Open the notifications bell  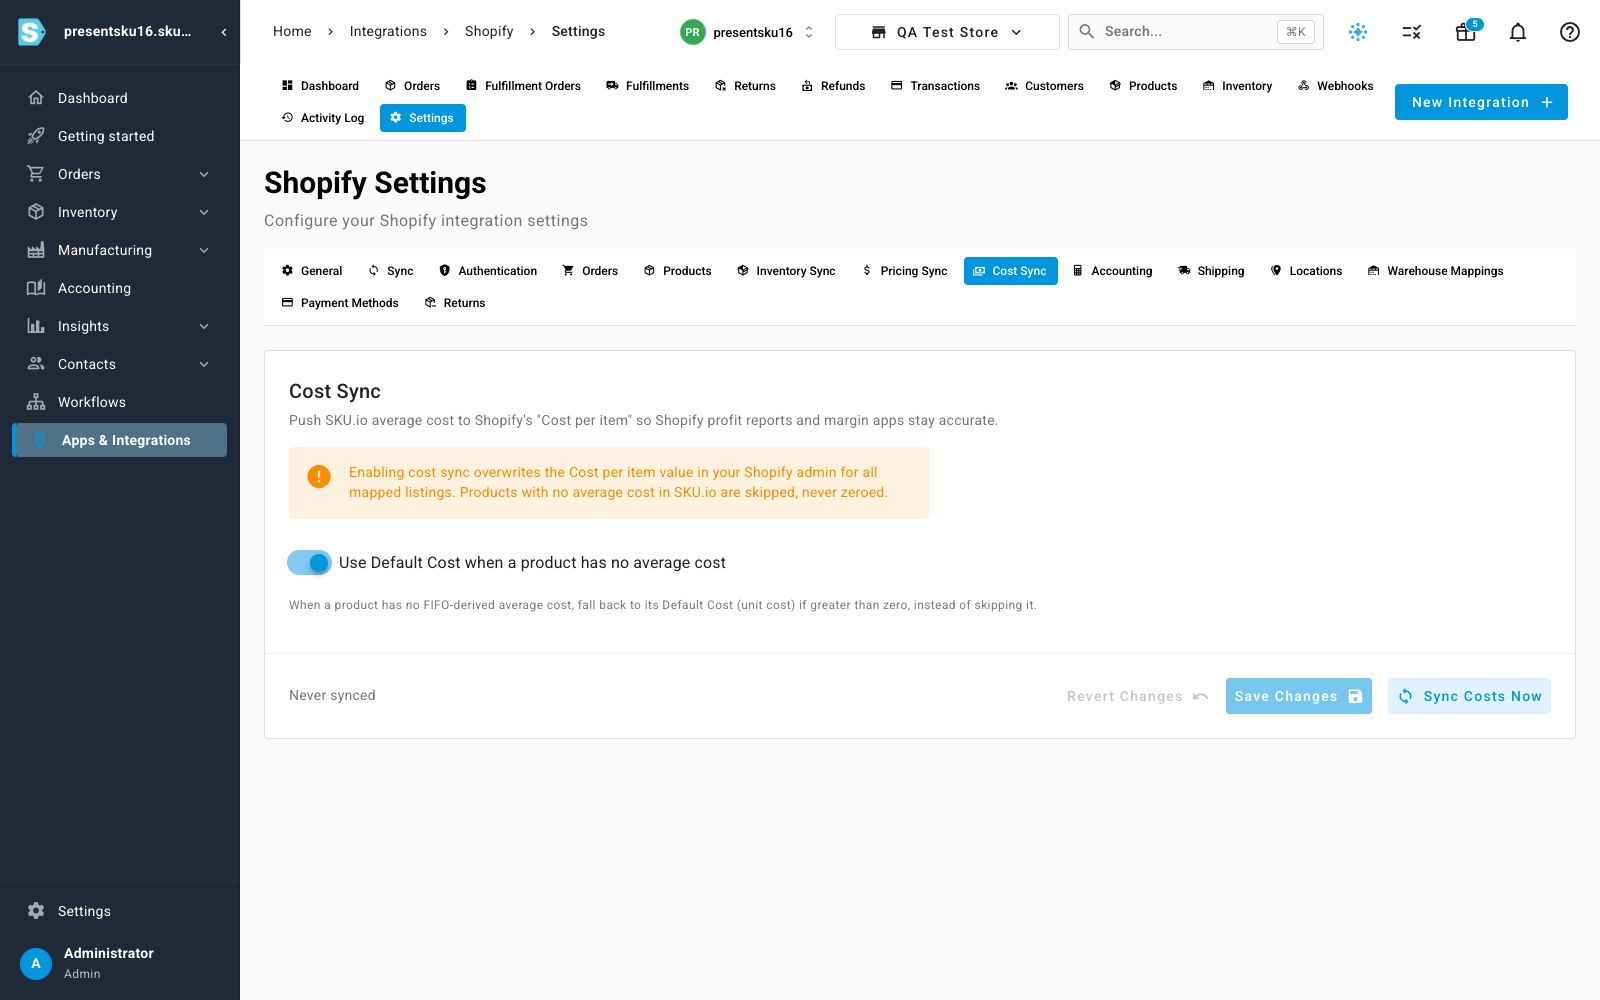click(x=1518, y=32)
